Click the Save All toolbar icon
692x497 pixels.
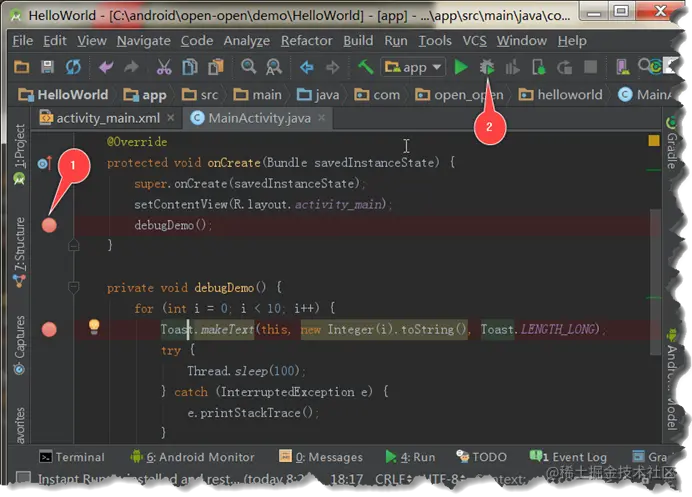47,67
